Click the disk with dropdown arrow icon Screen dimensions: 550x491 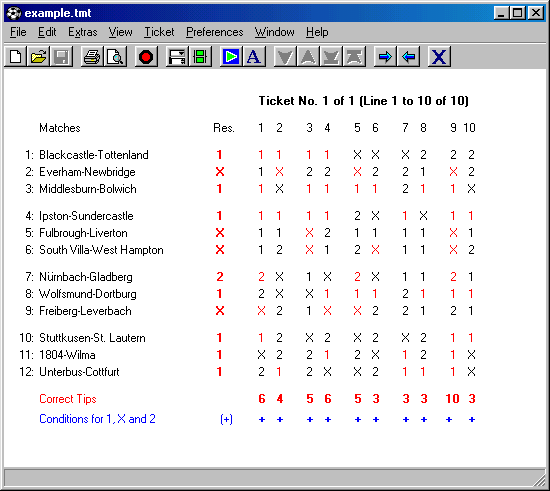[x=177, y=56]
